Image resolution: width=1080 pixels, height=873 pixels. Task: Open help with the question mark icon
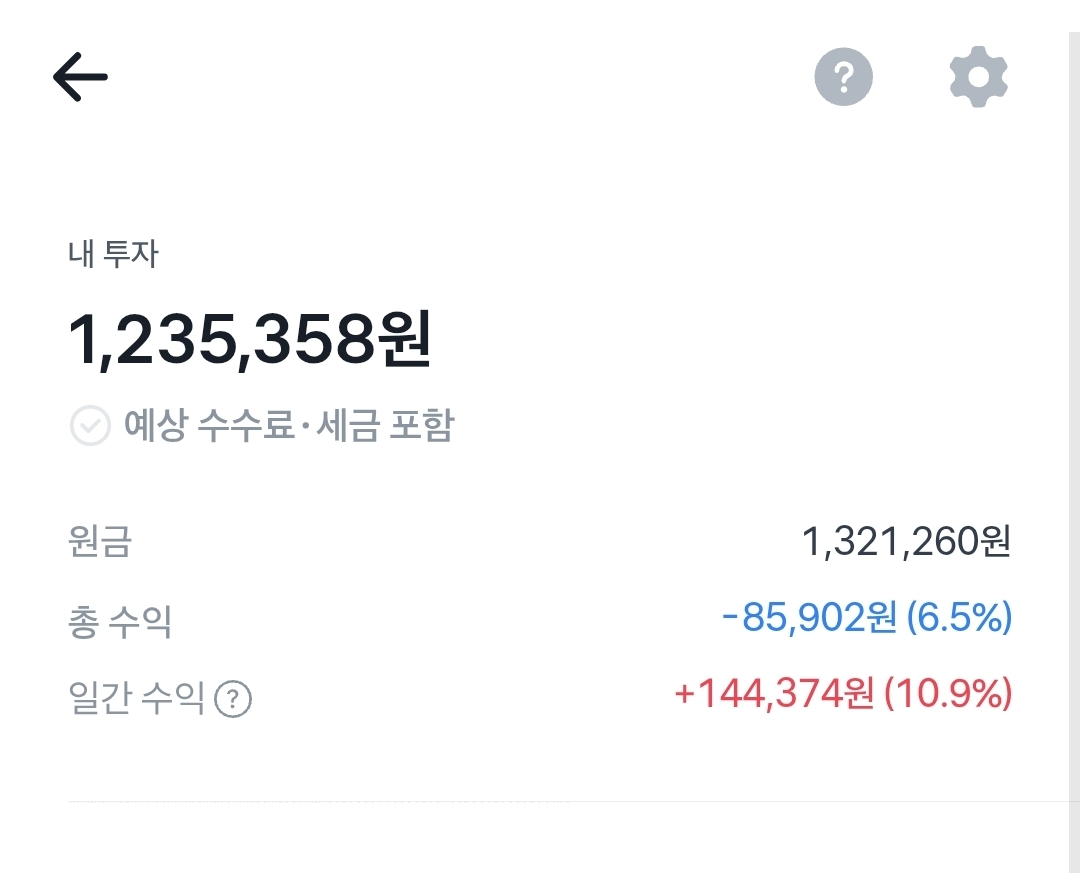point(843,76)
